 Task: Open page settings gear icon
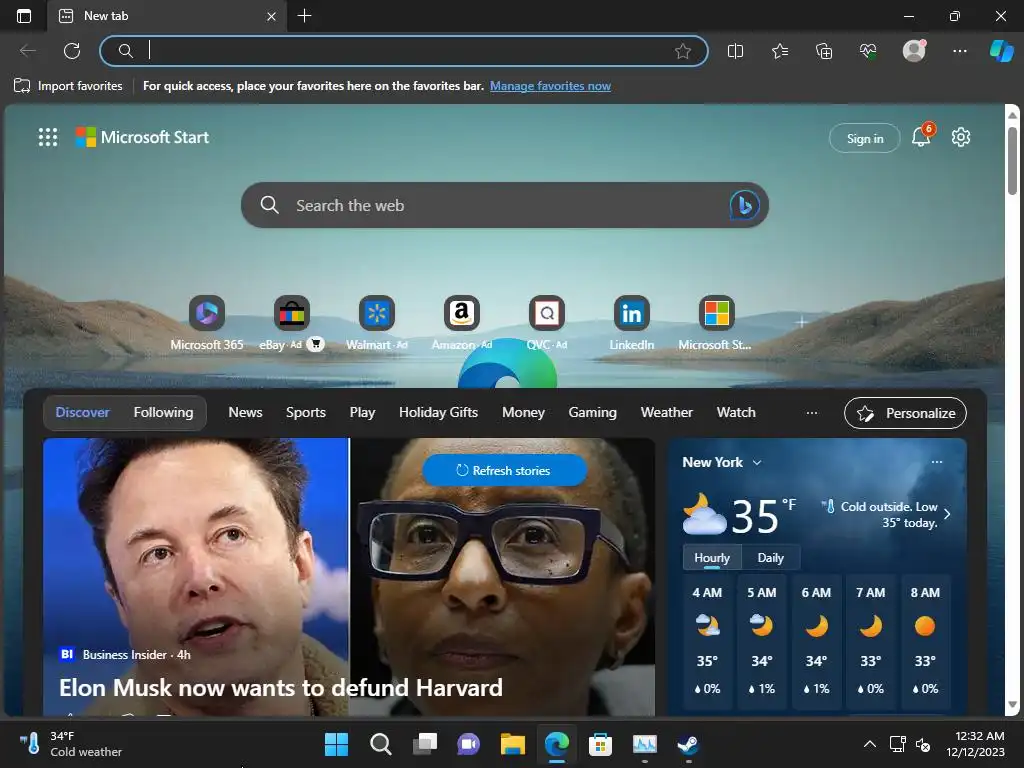point(961,137)
